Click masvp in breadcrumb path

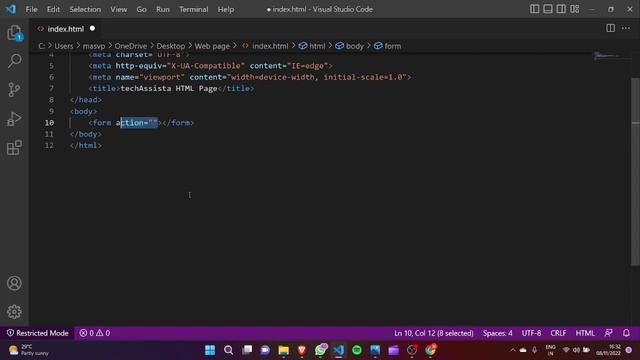click(x=94, y=46)
